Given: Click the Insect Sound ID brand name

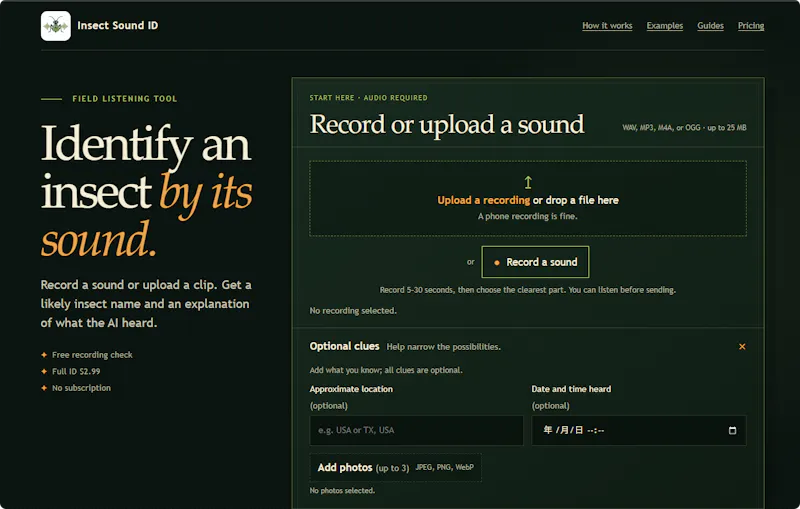Looking at the screenshot, I should tap(118, 26).
